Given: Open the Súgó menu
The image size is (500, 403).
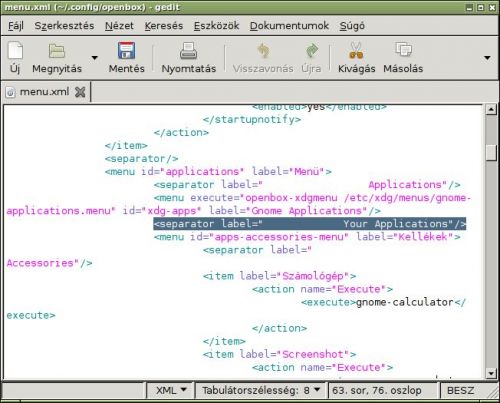Looking at the screenshot, I should 352,26.
